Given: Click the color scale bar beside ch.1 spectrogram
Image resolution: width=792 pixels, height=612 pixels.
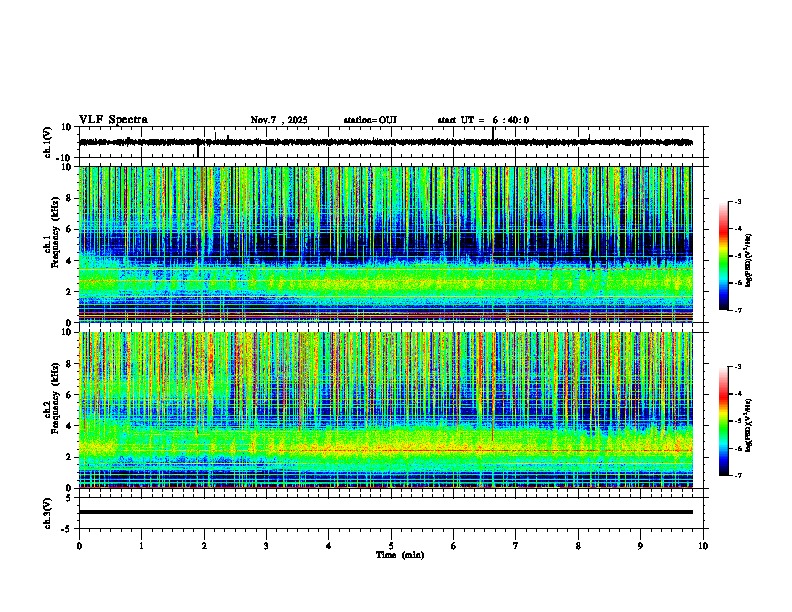Looking at the screenshot, I should [x=724, y=256].
